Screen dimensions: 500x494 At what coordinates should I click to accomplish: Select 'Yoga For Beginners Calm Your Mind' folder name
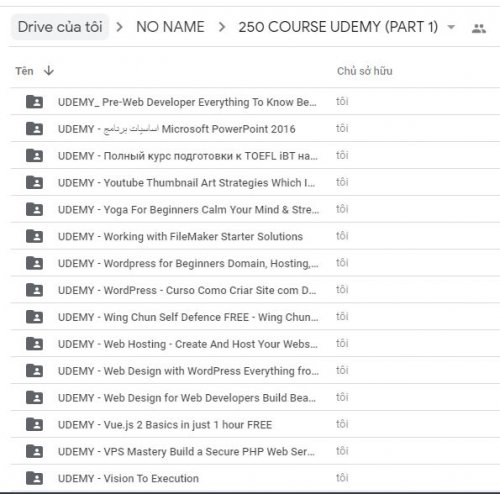[188, 210]
